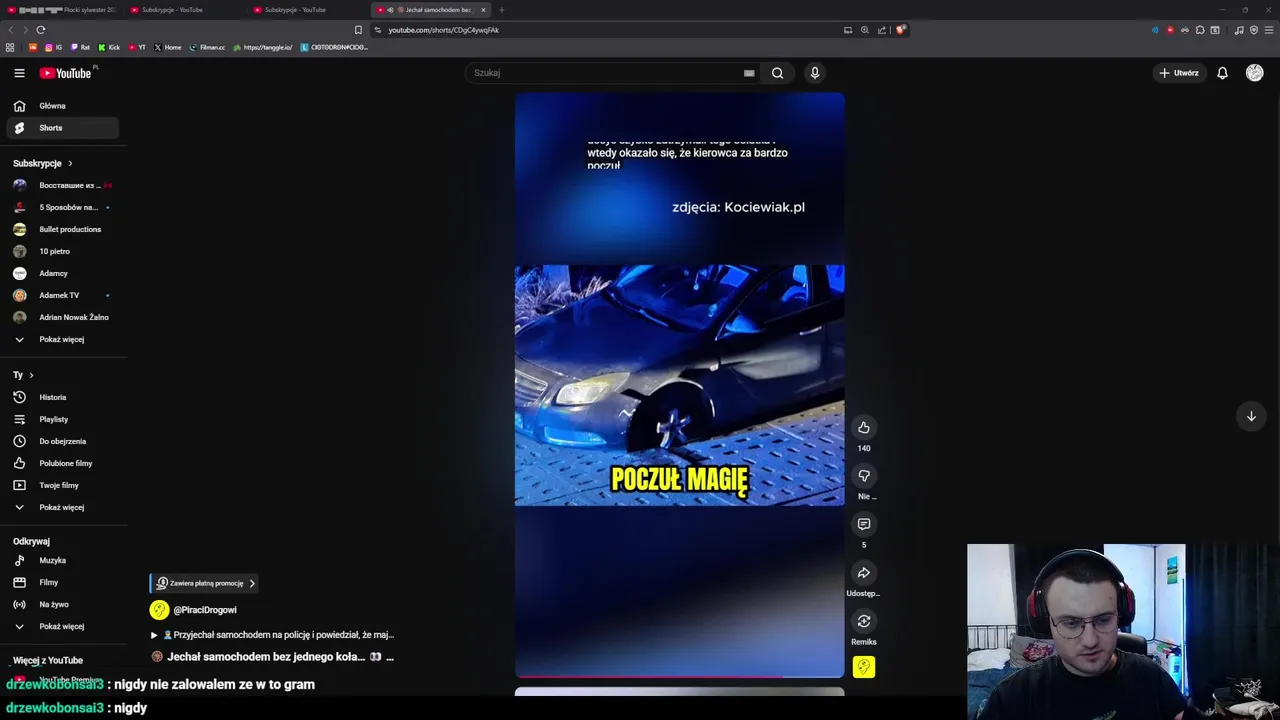The image size is (1280, 720).
Task: Open the account avatar menu
Action: [x=1254, y=73]
